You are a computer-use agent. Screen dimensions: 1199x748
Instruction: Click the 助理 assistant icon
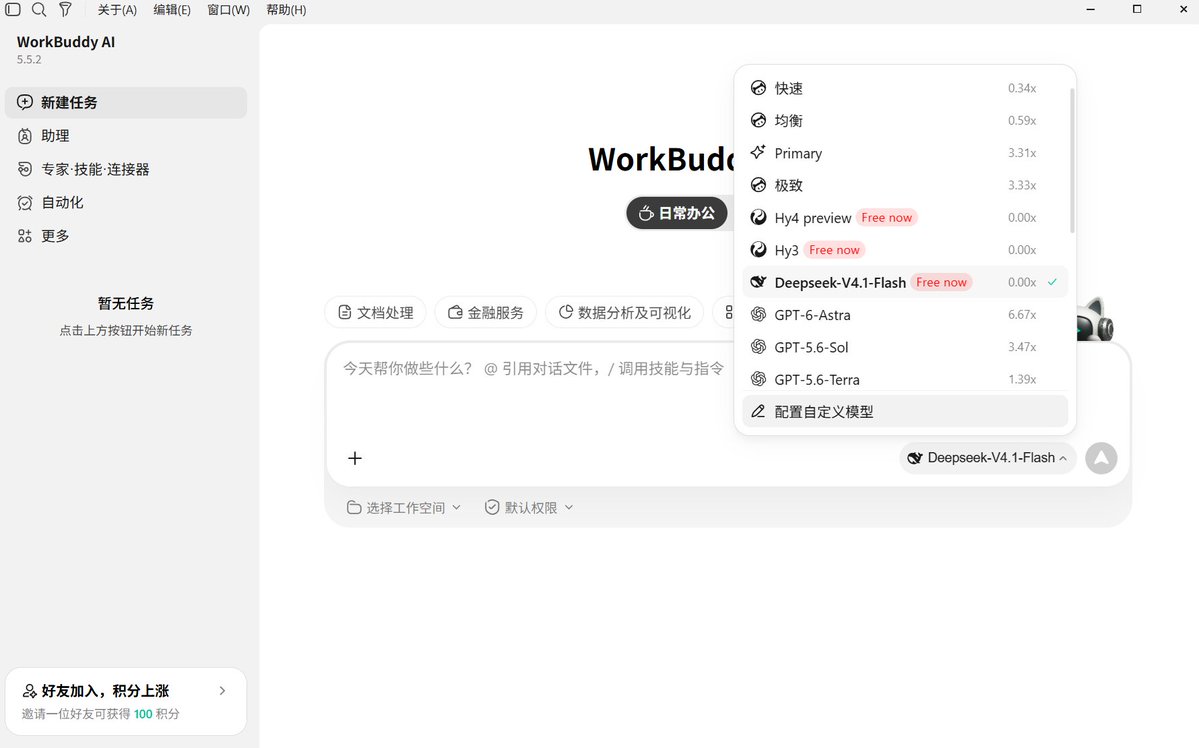[x=25, y=136]
